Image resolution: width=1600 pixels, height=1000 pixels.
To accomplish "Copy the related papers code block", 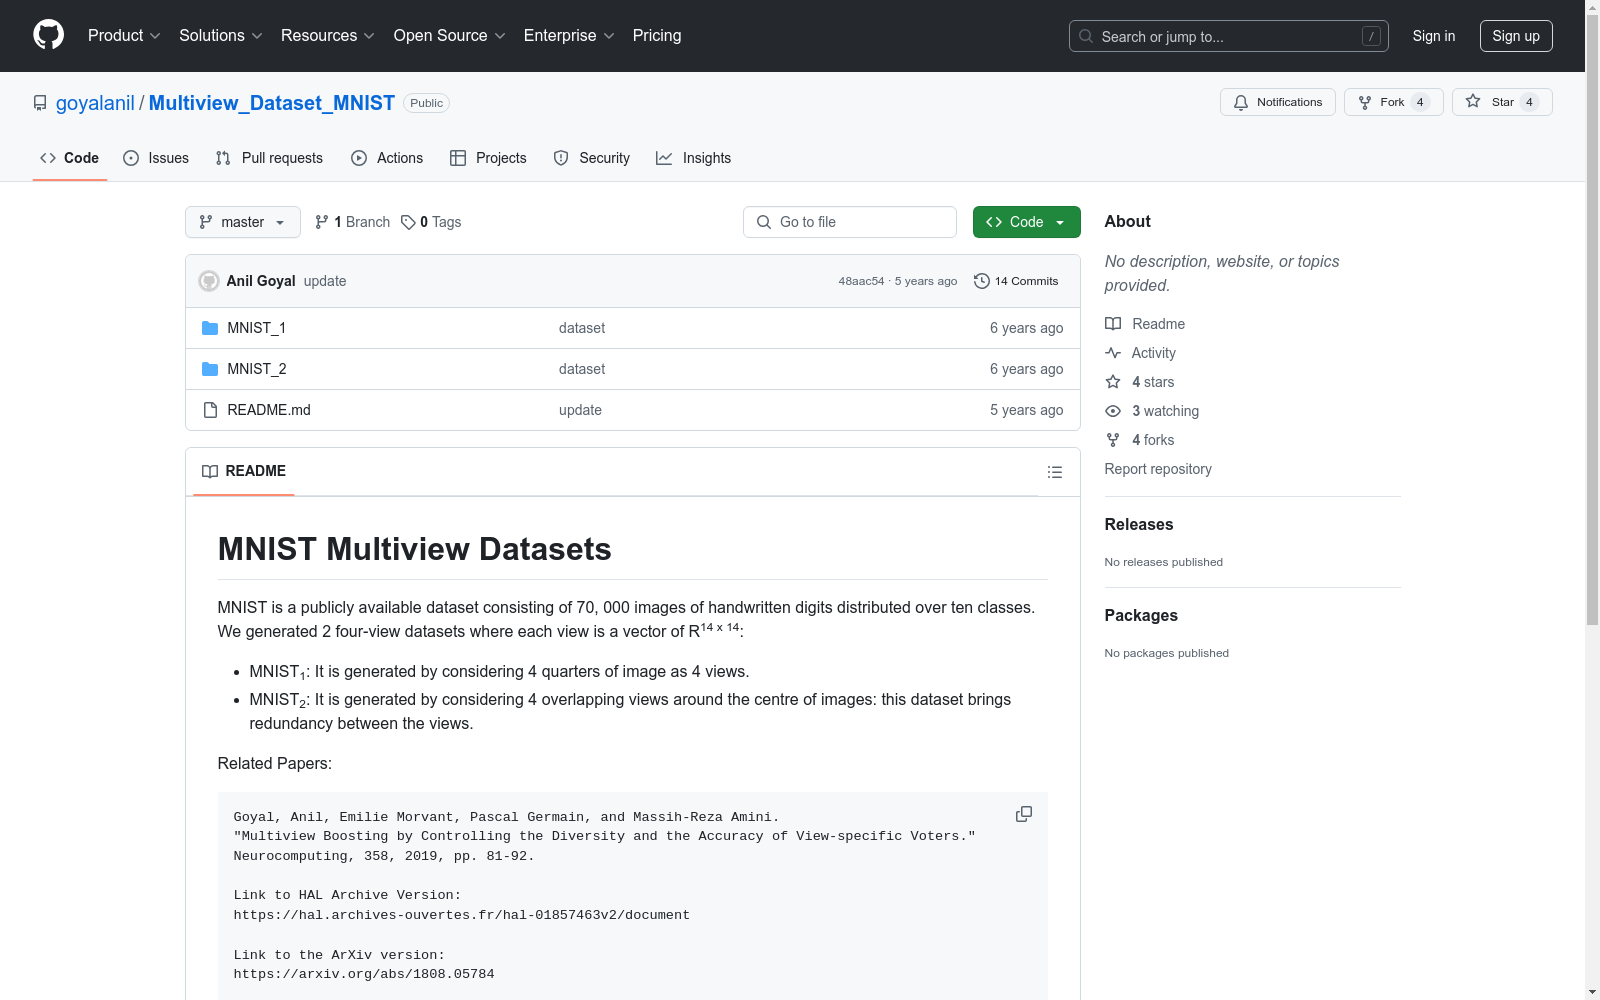I will (1023, 814).
